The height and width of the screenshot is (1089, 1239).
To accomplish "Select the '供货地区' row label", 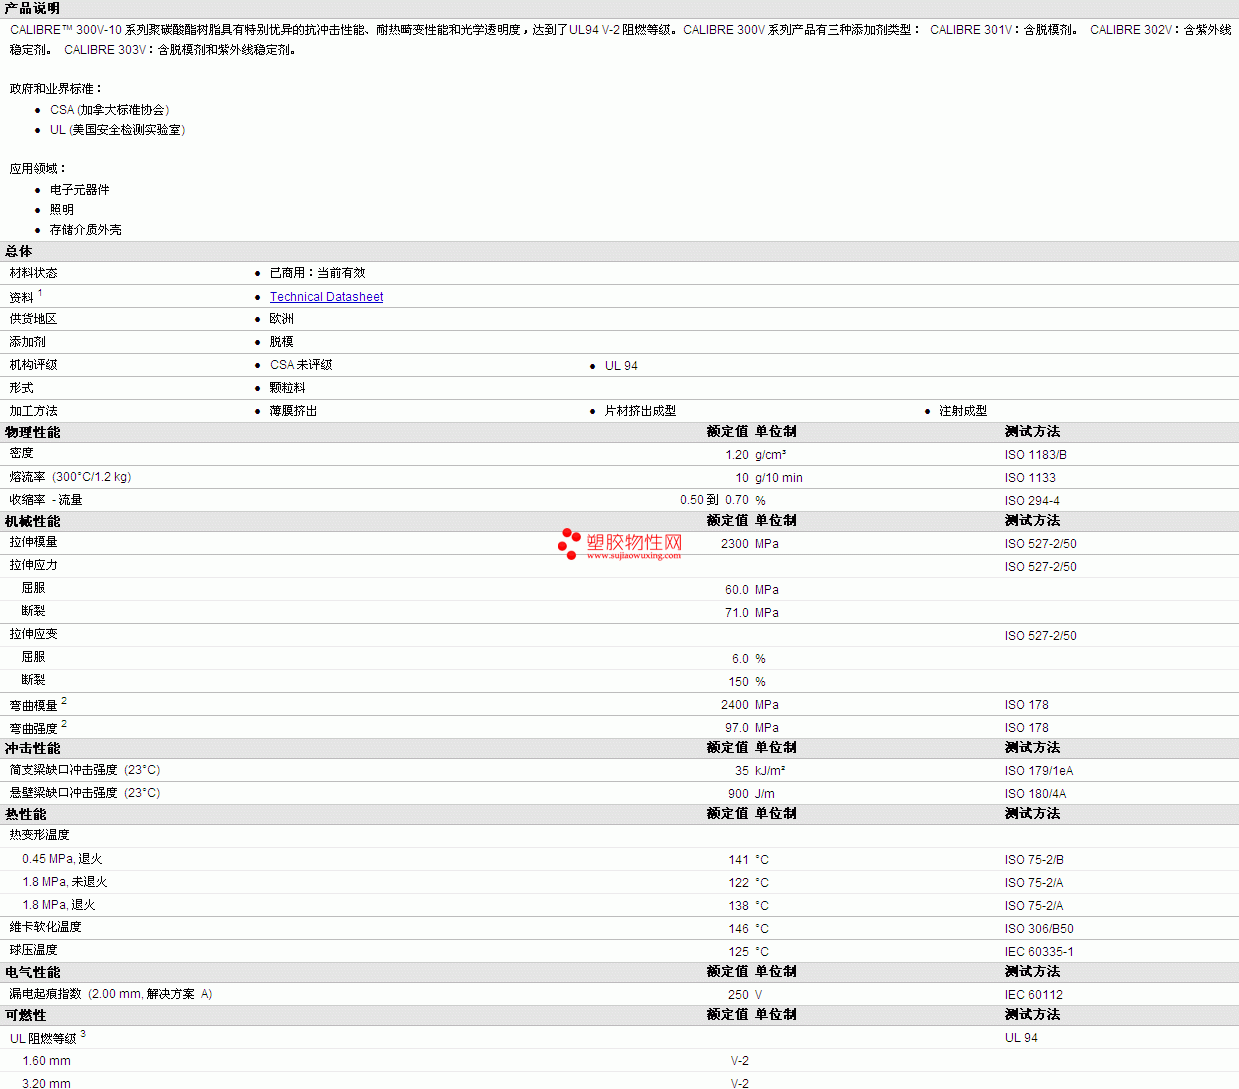I will 34,319.
